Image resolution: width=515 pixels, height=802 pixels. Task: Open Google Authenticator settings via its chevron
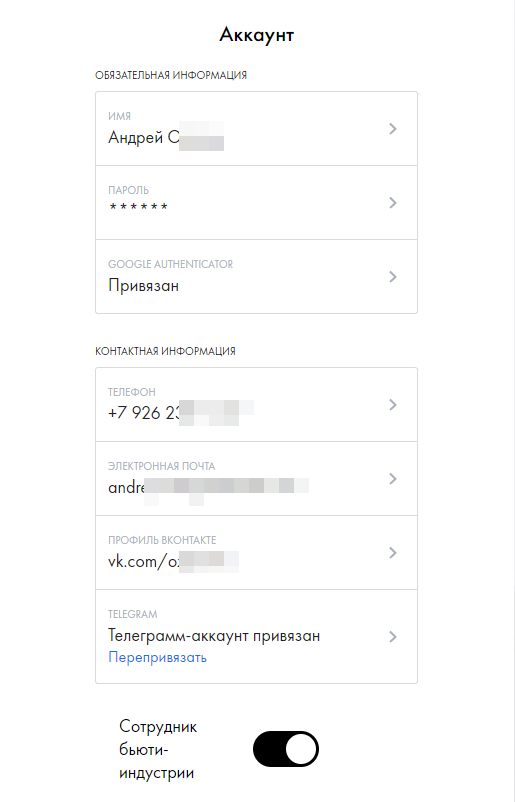click(393, 277)
